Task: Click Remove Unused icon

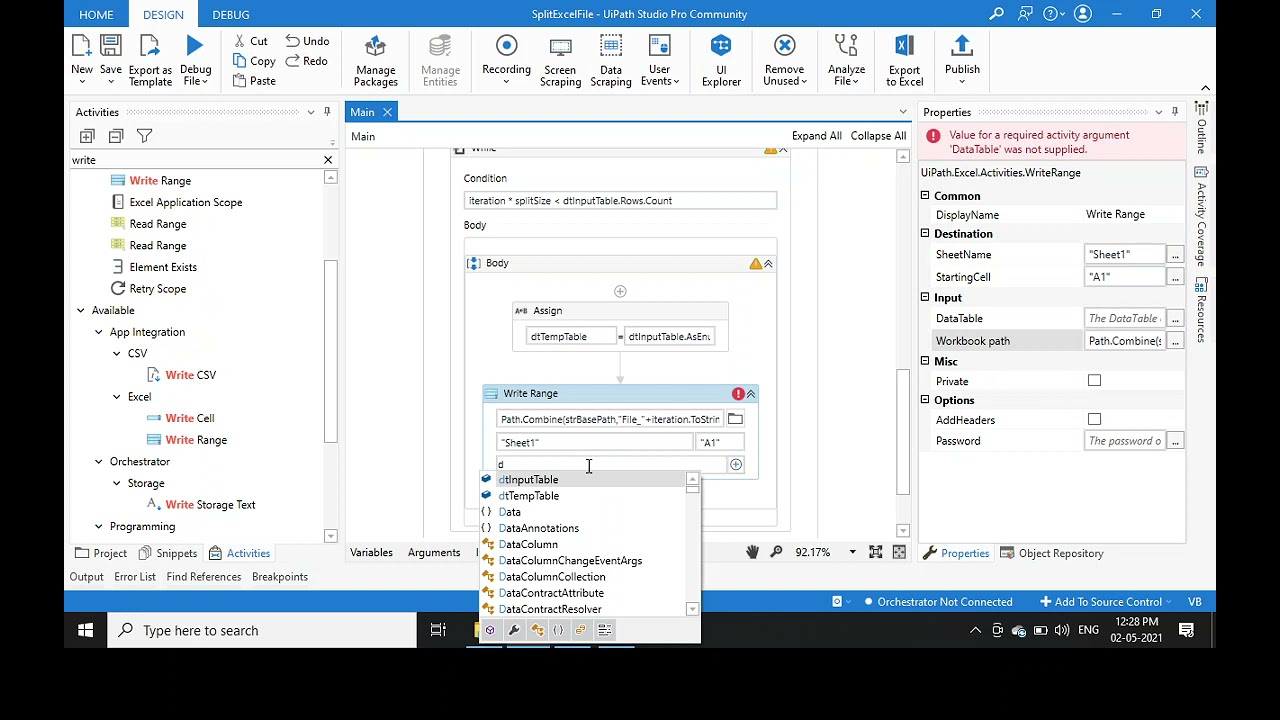Action: click(784, 60)
